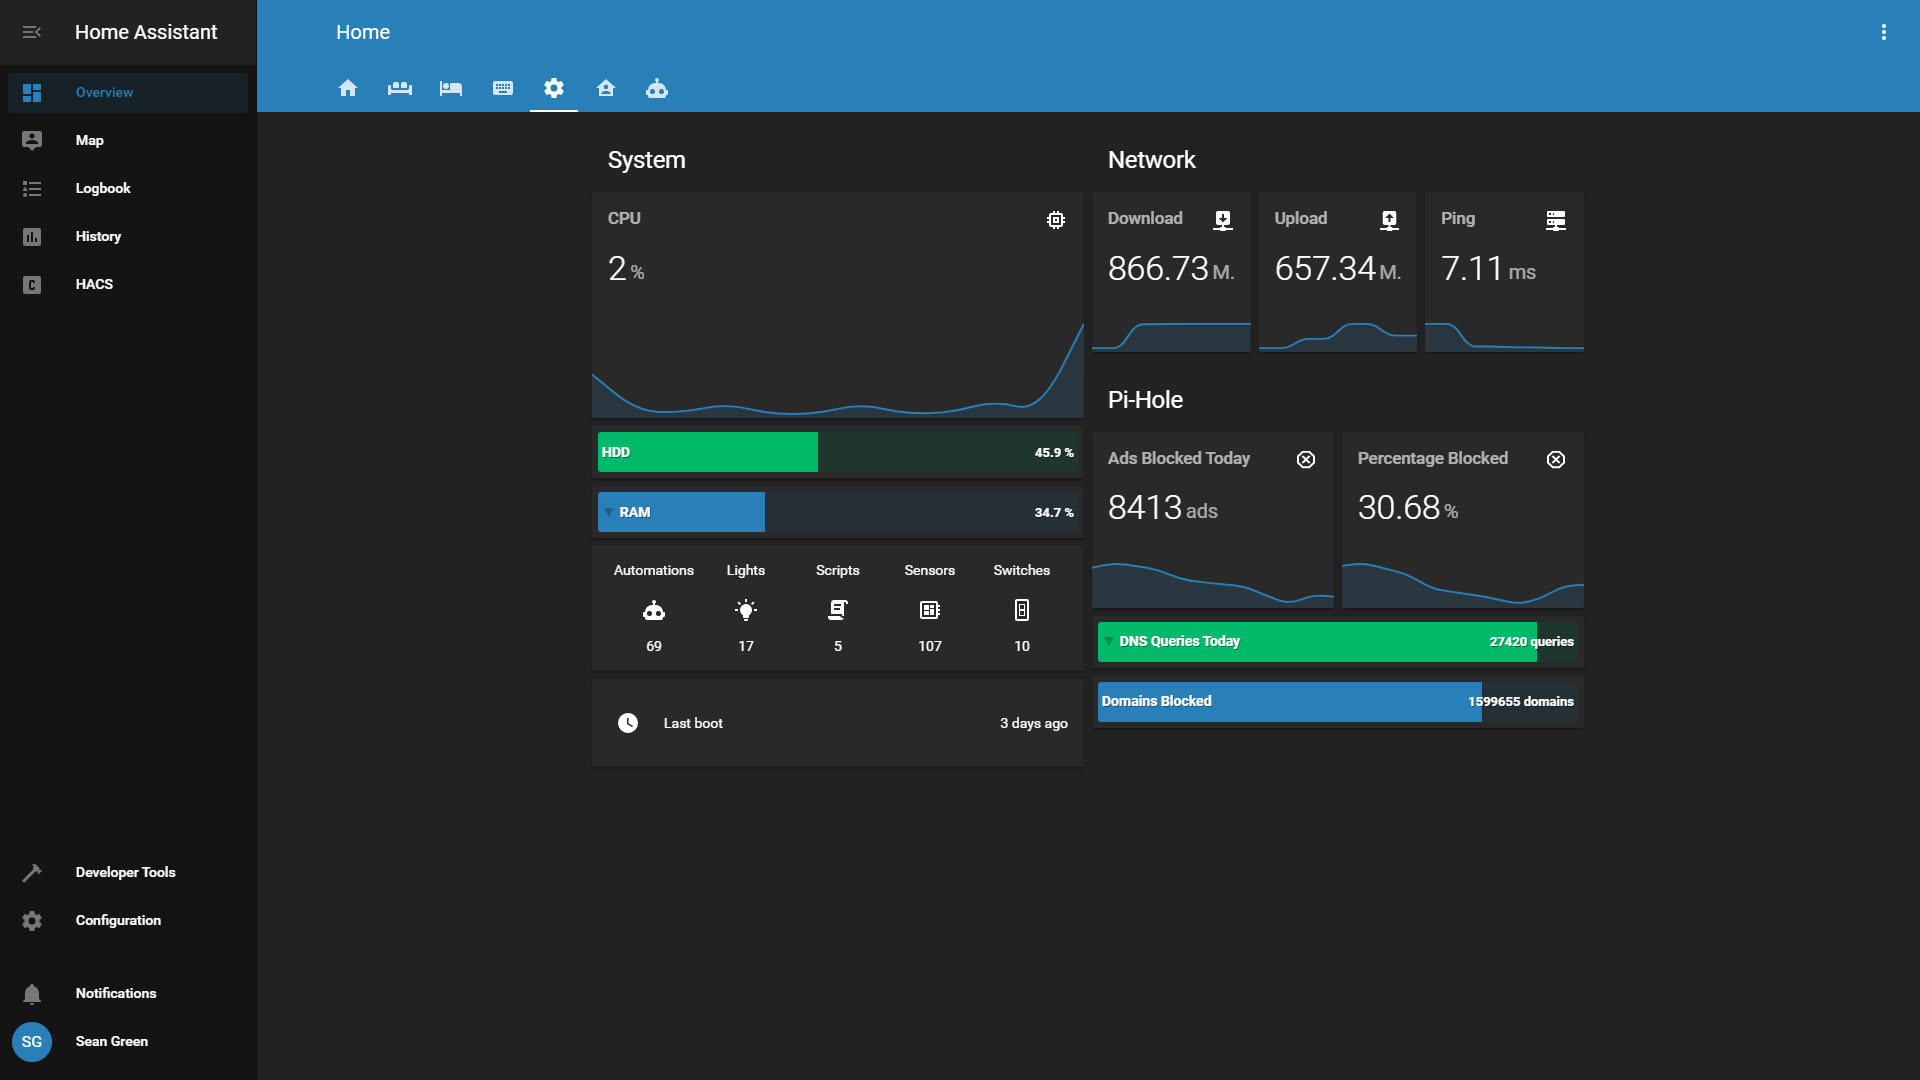Open the Upload 657.34 value
The height and width of the screenshot is (1080, 1920).
[x=1338, y=269]
